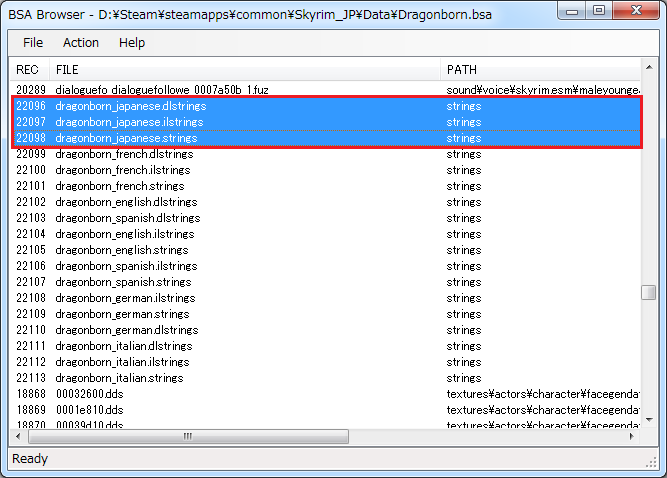The width and height of the screenshot is (667, 478).
Task: Select dragonborn_spanish.dlstrings row
Action: point(325,218)
